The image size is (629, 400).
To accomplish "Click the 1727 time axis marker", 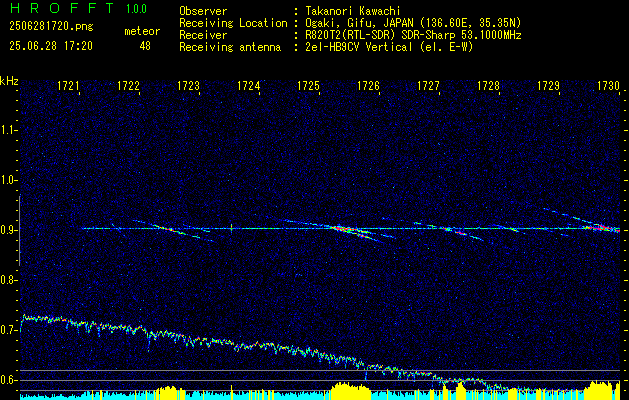I will (428, 85).
